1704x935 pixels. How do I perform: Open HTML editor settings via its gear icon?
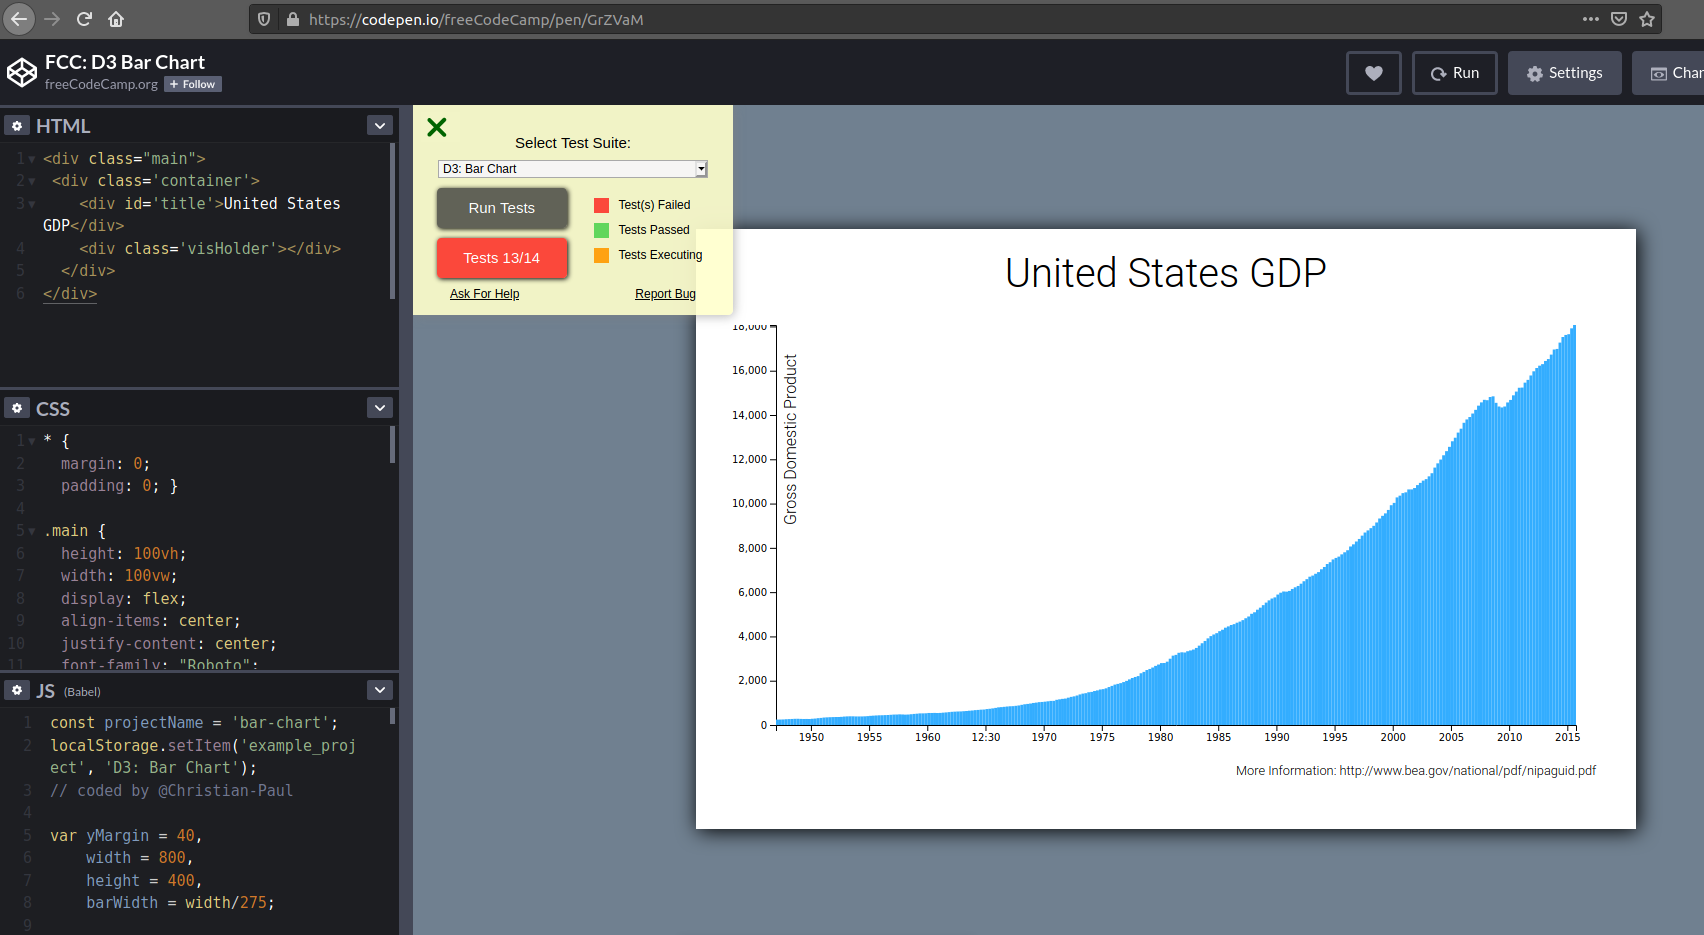coord(17,125)
